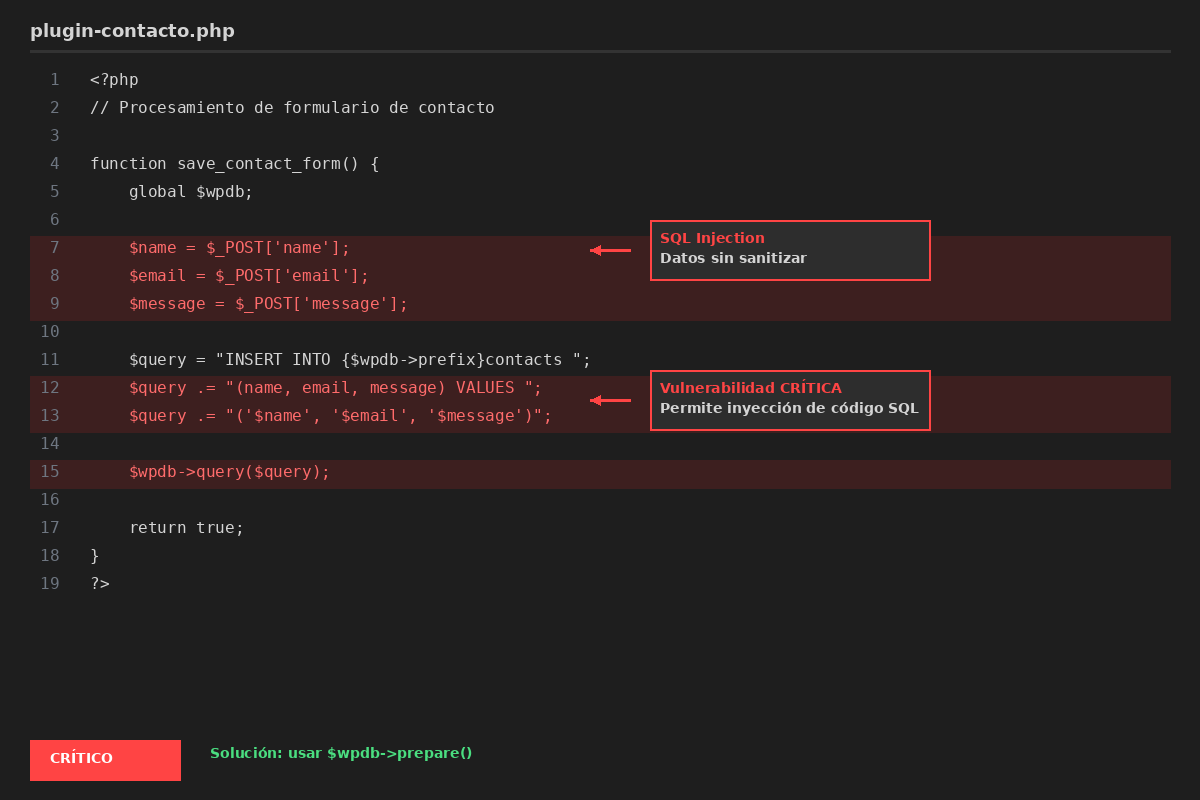The height and width of the screenshot is (800, 1200).
Task: Click the return true; statement
Action: (x=186, y=528)
